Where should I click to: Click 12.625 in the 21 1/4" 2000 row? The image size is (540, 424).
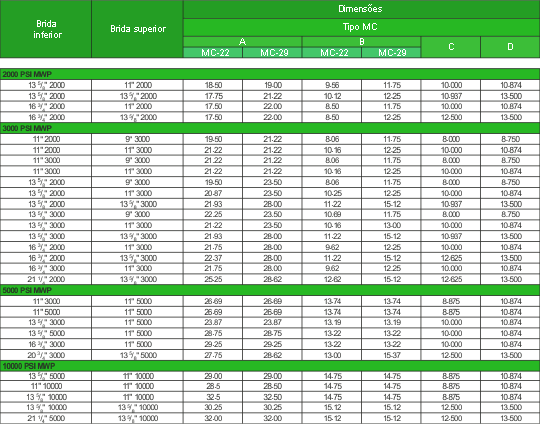click(451, 279)
